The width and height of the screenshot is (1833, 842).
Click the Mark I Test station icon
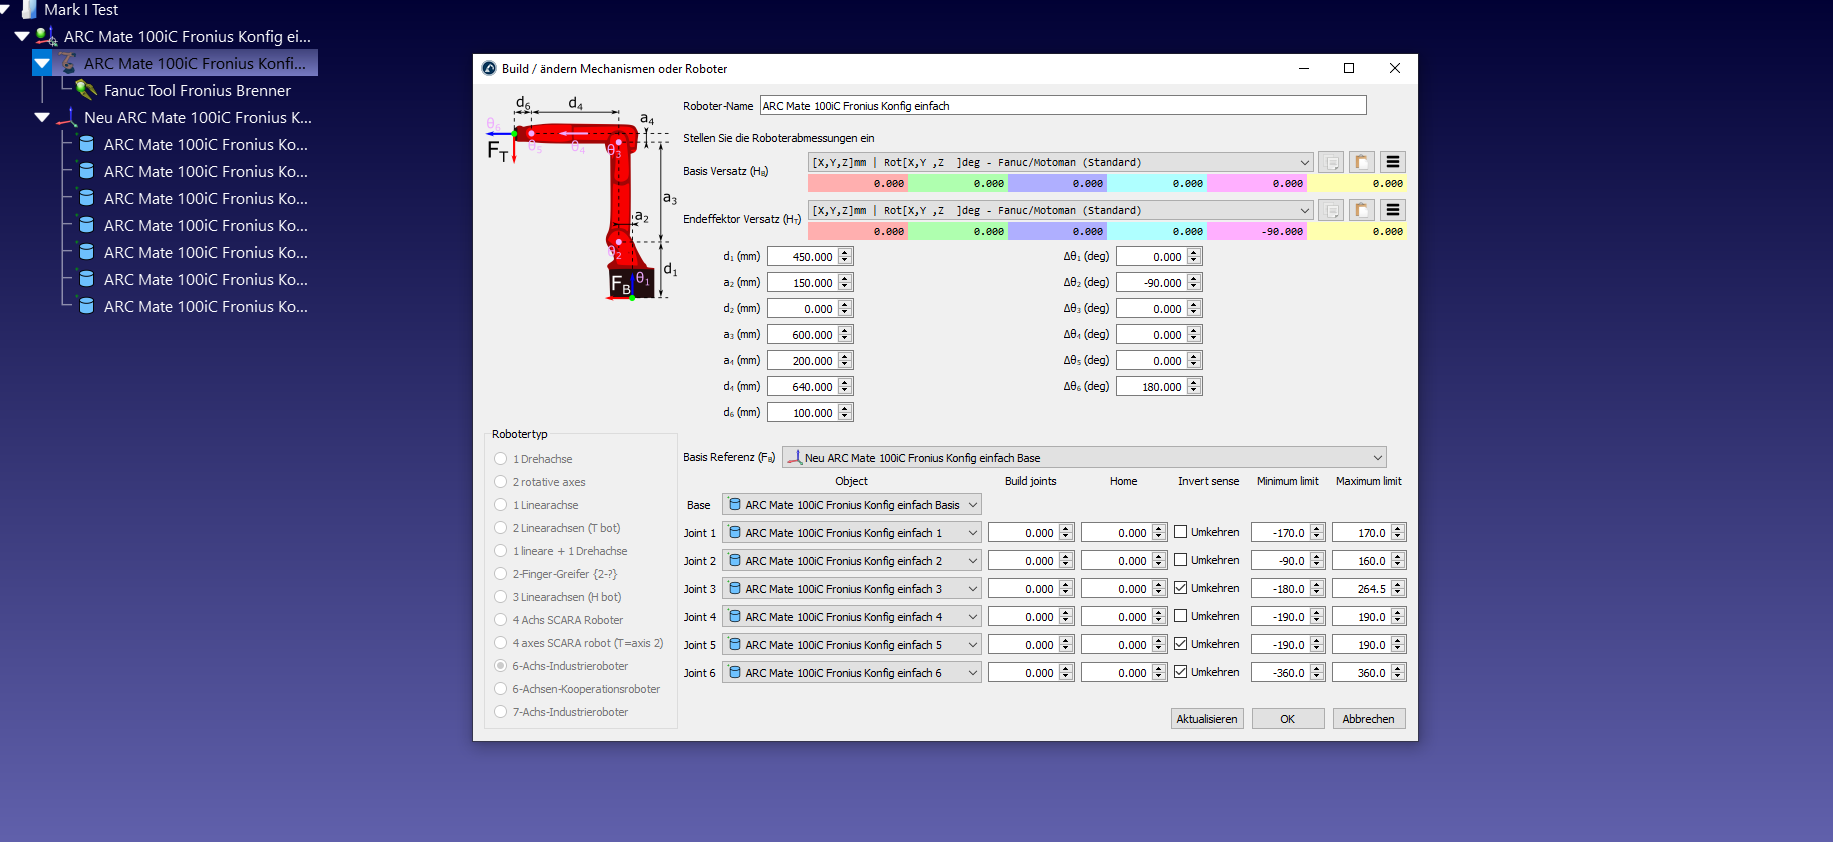click(29, 10)
